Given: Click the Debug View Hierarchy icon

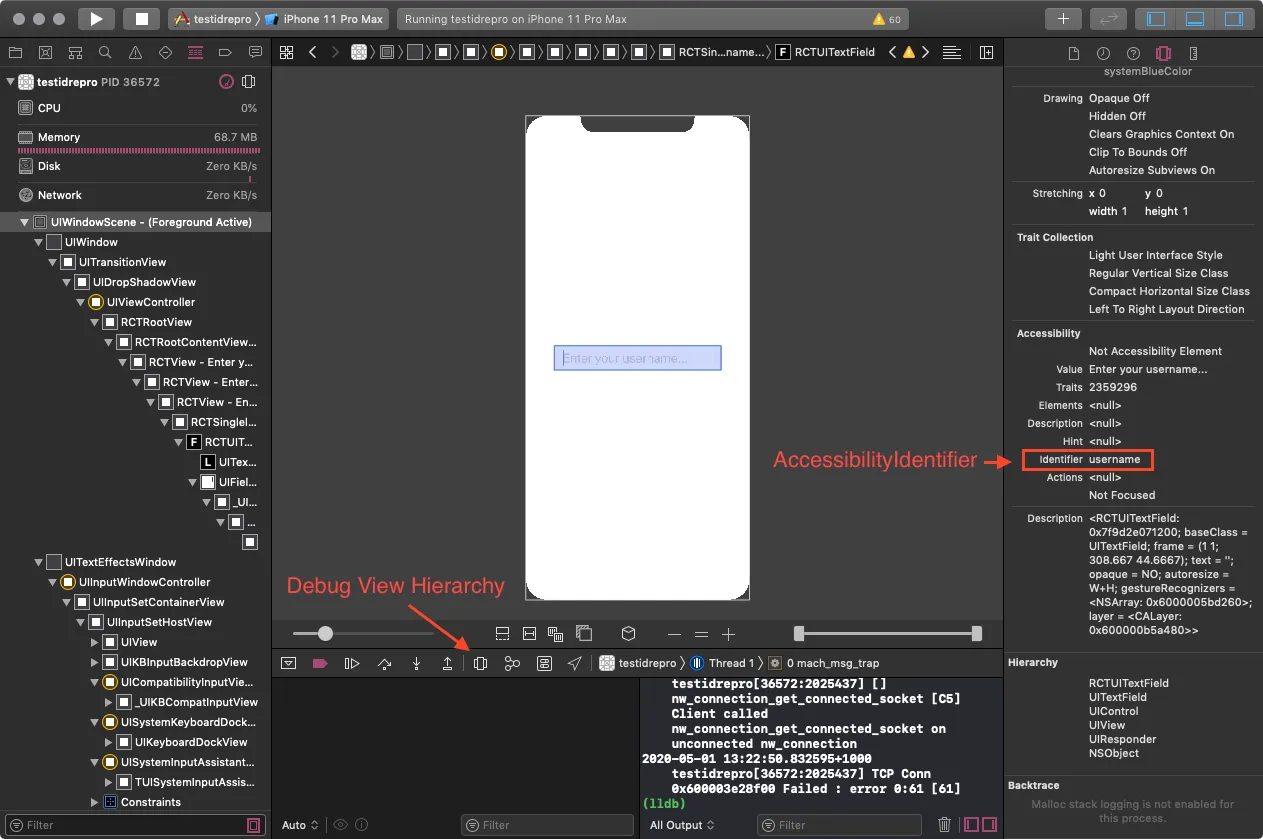Looking at the screenshot, I should tap(480, 663).
